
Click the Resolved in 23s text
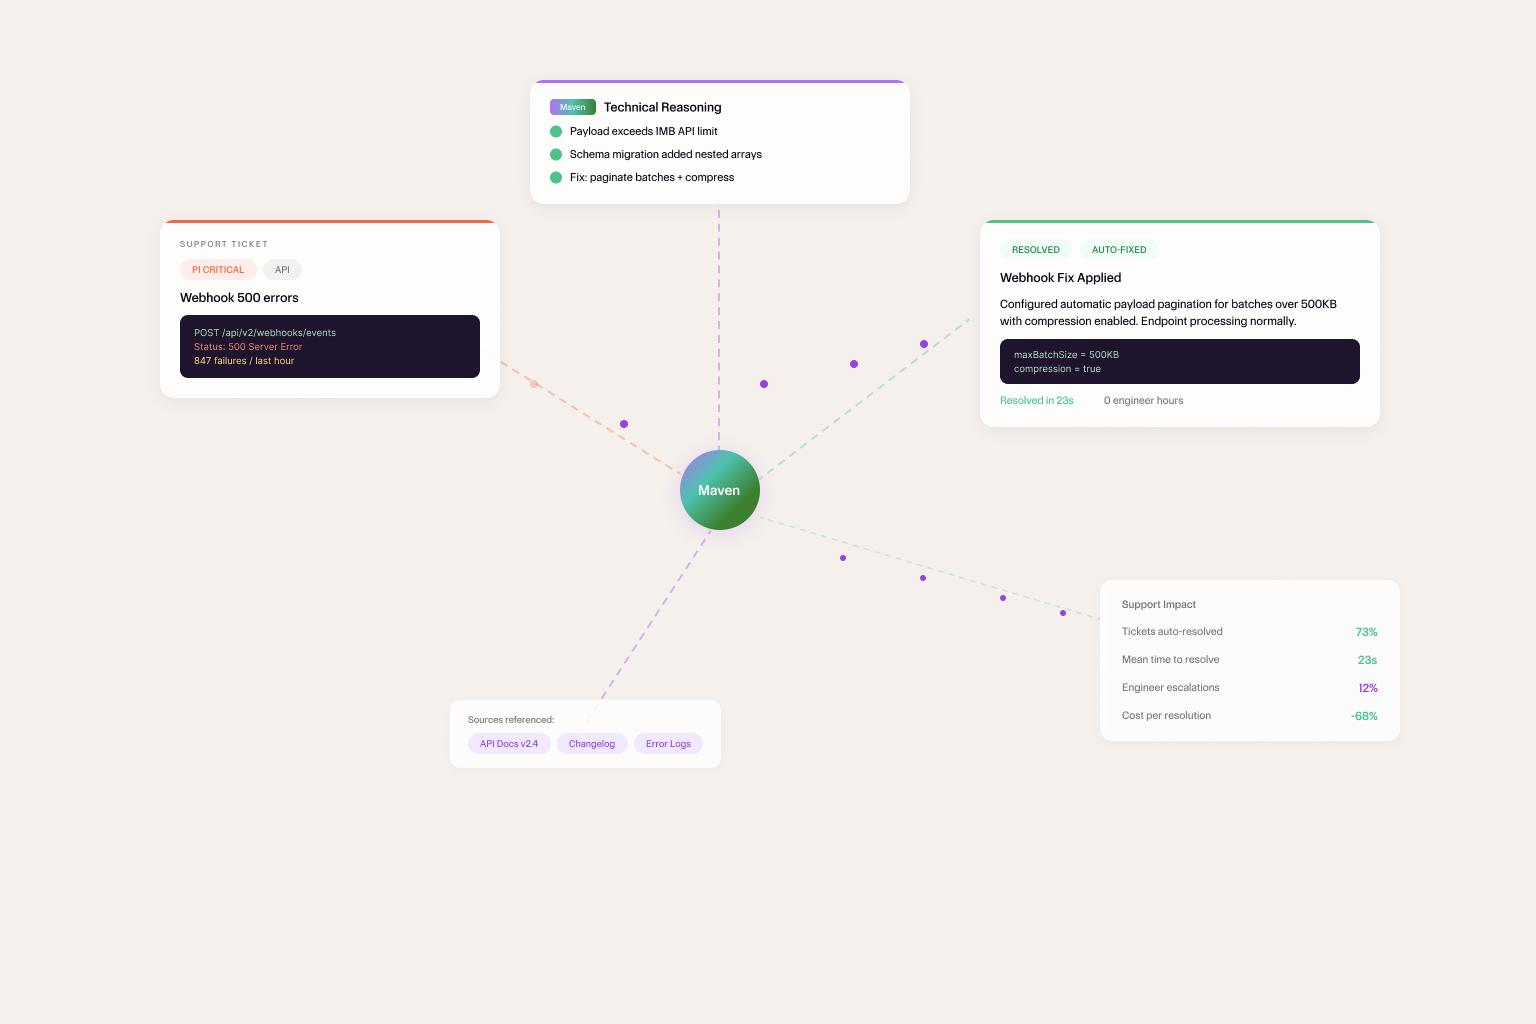pyautogui.click(x=1037, y=401)
